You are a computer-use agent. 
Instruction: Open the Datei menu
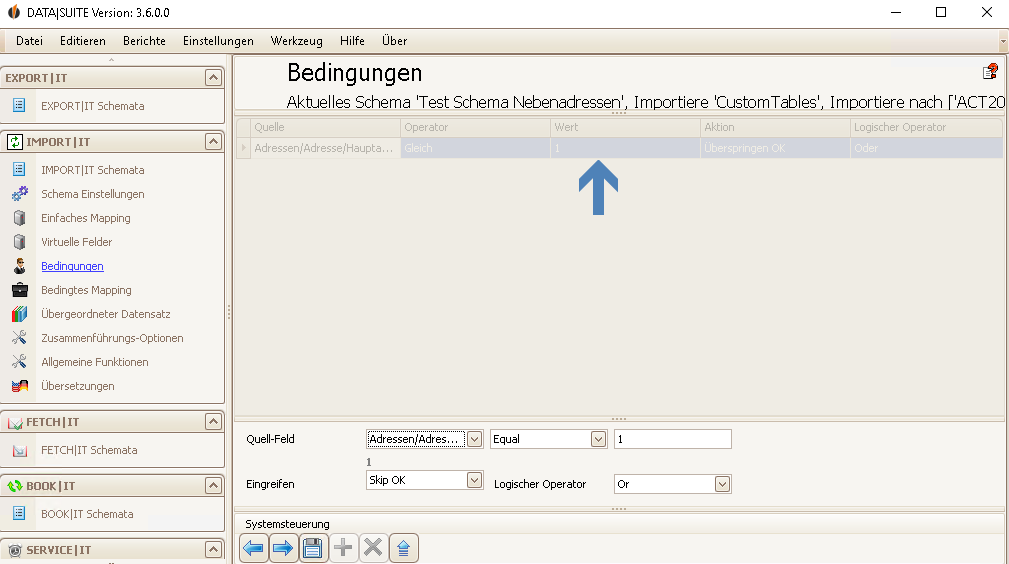pos(30,41)
